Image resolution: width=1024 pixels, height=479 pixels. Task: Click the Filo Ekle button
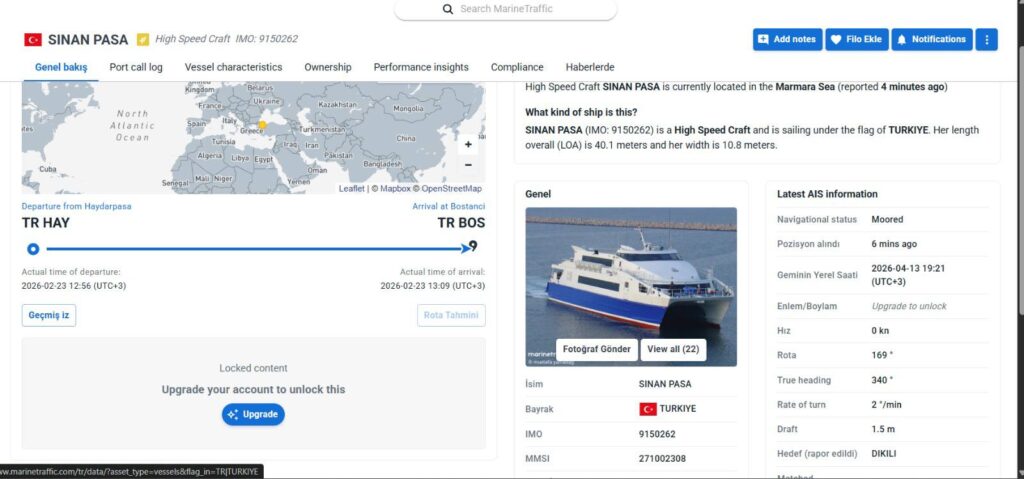click(856, 39)
